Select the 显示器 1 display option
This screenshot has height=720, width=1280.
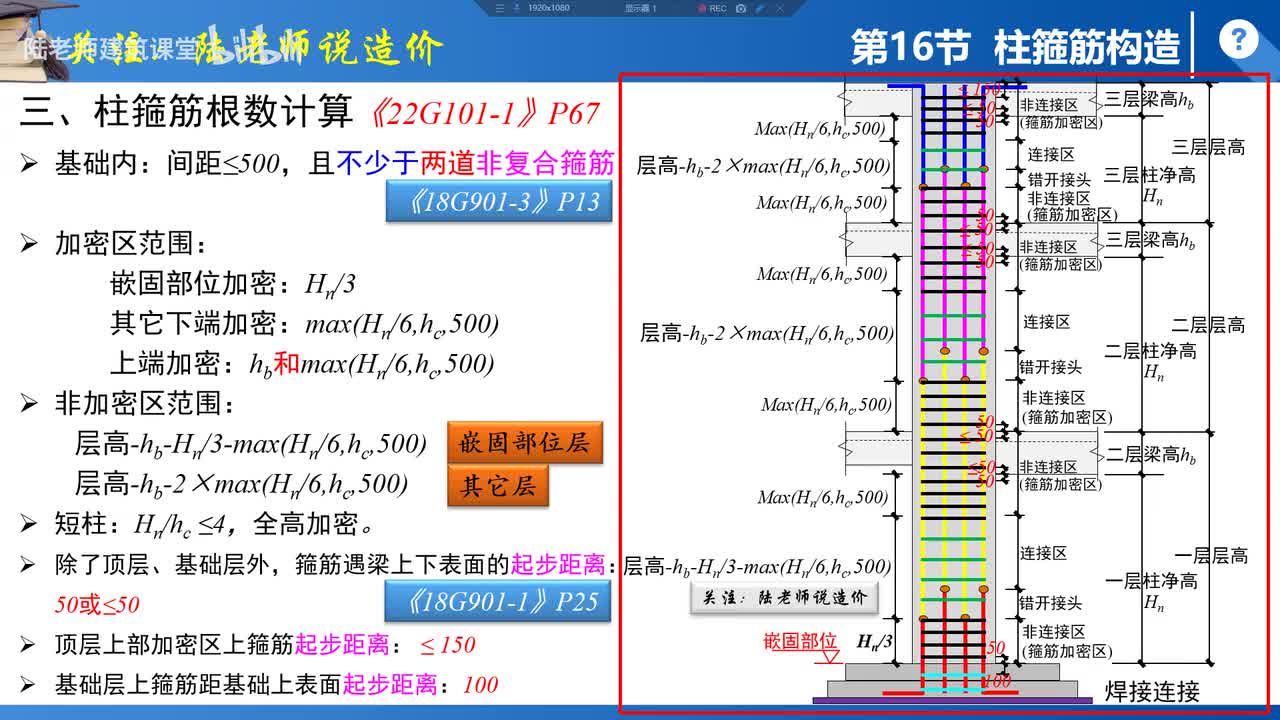(x=640, y=8)
